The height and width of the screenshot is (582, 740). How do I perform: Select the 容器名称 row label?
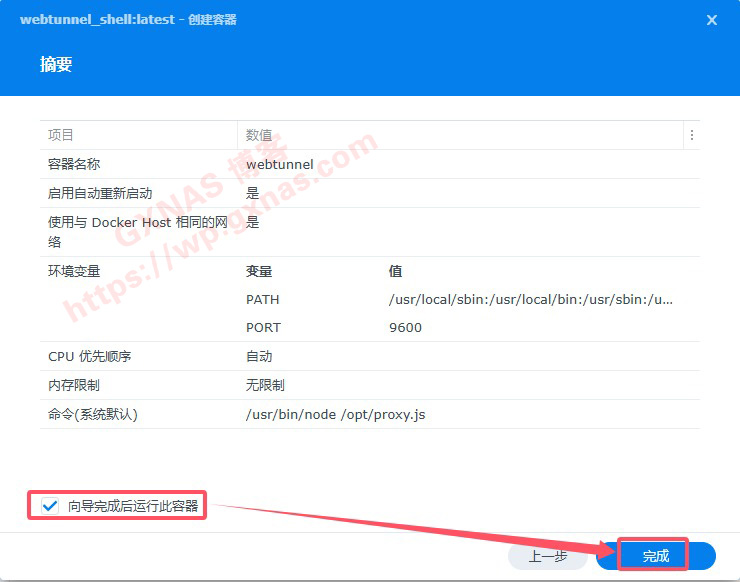pyautogui.click(x=74, y=164)
